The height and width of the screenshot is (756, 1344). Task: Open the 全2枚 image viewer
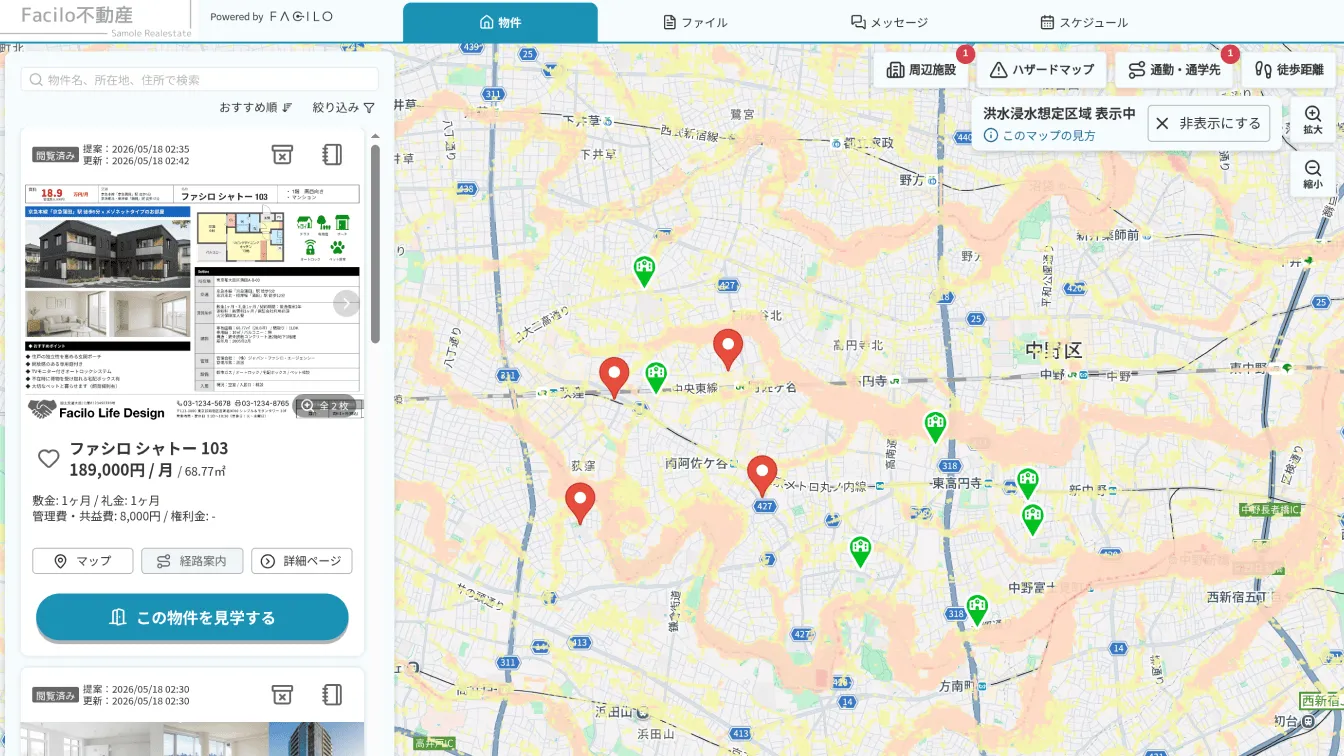[326, 406]
